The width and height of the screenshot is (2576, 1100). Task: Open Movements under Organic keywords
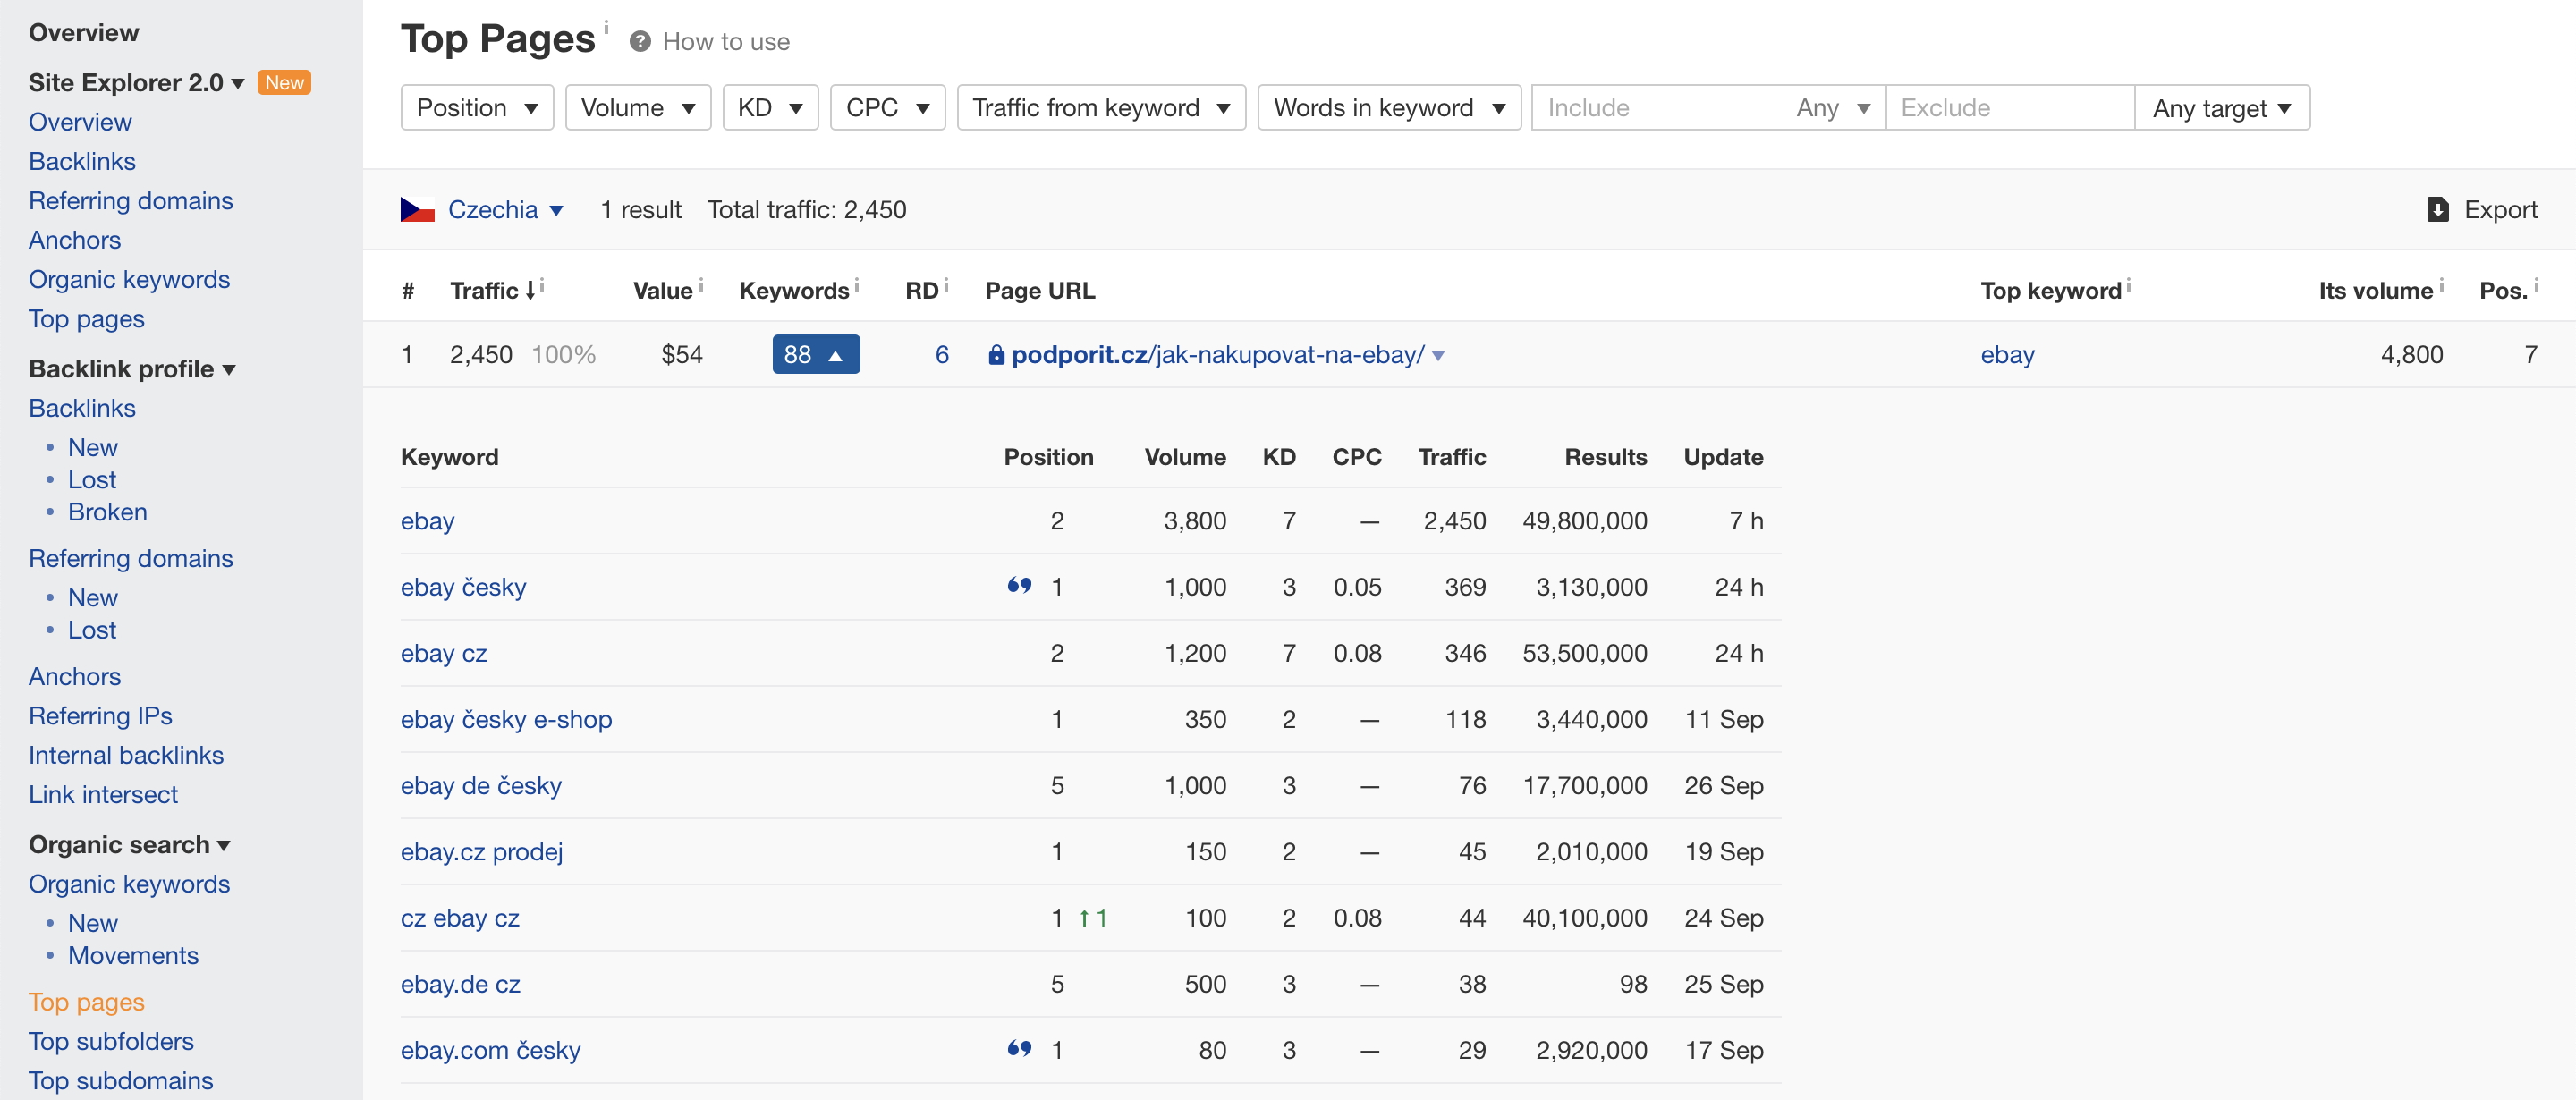click(x=133, y=956)
